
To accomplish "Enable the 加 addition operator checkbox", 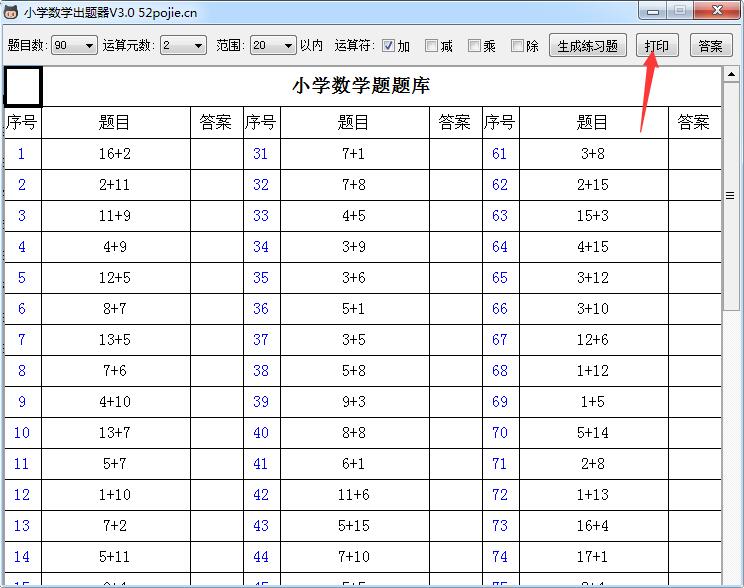I will (x=388, y=46).
